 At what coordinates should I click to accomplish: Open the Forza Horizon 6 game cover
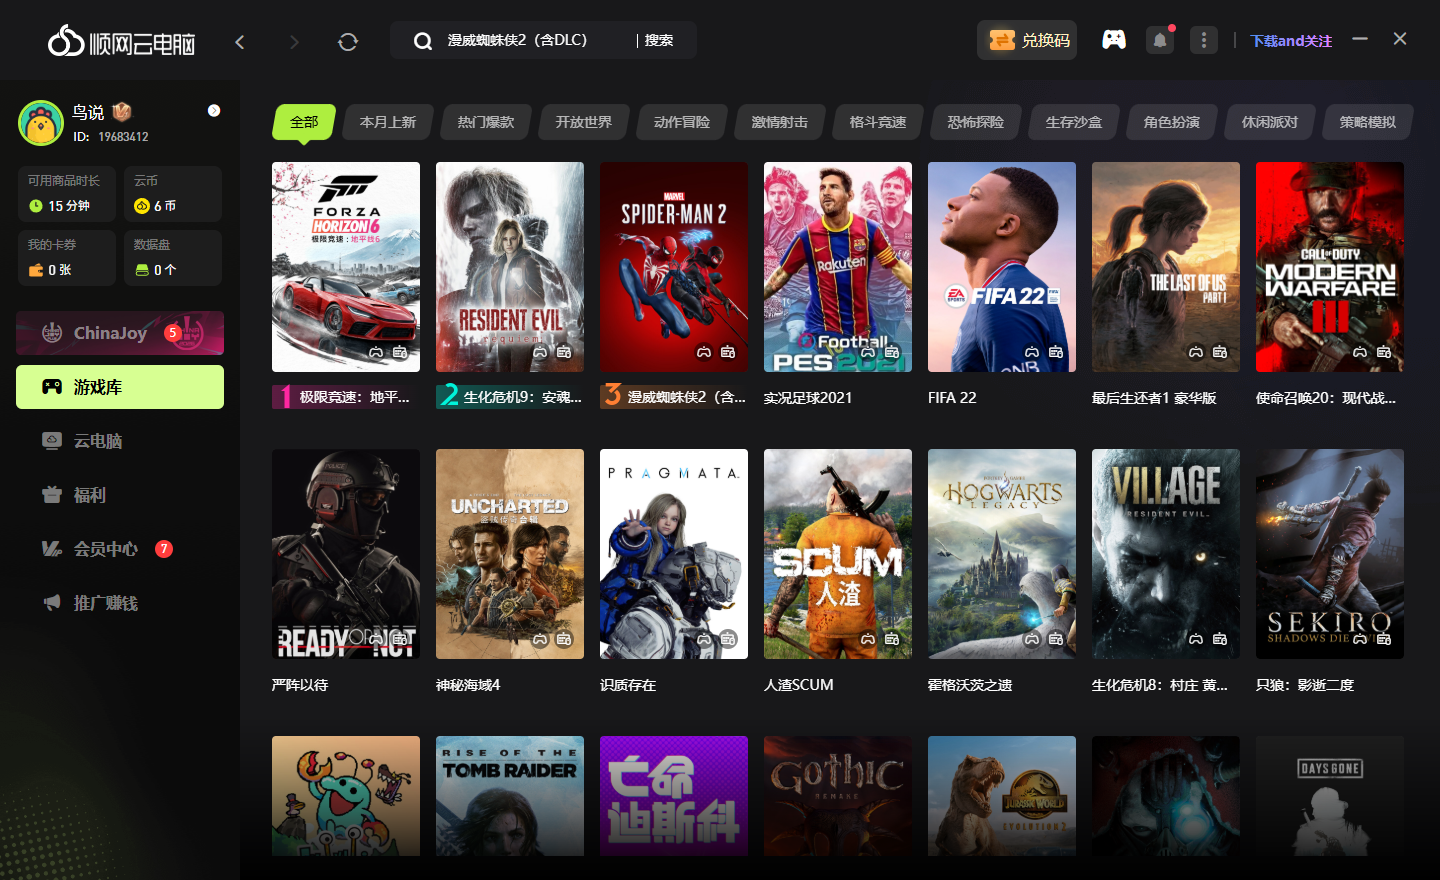[x=346, y=267]
